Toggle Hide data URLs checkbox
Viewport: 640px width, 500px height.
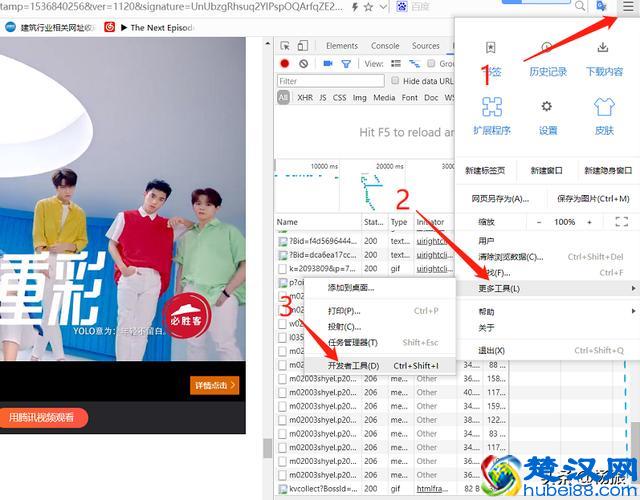(x=395, y=80)
